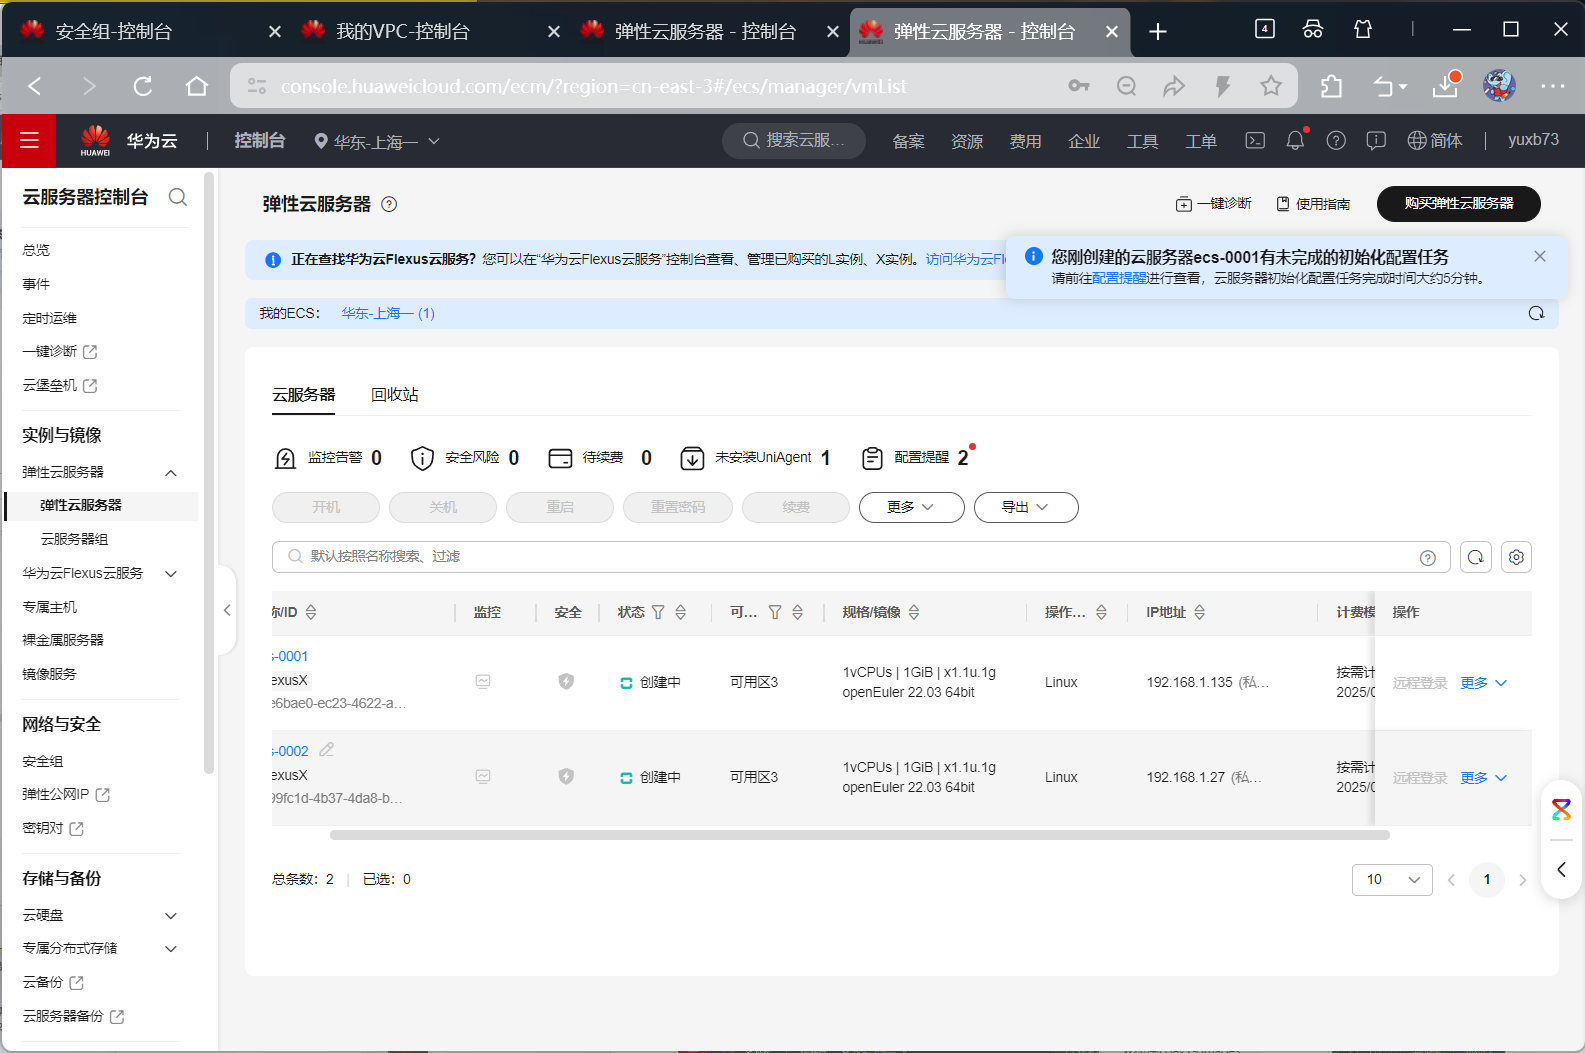Click 购买弹性云服务器 button
This screenshot has width=1585, height=1053.
click(x=1458, y=203)
